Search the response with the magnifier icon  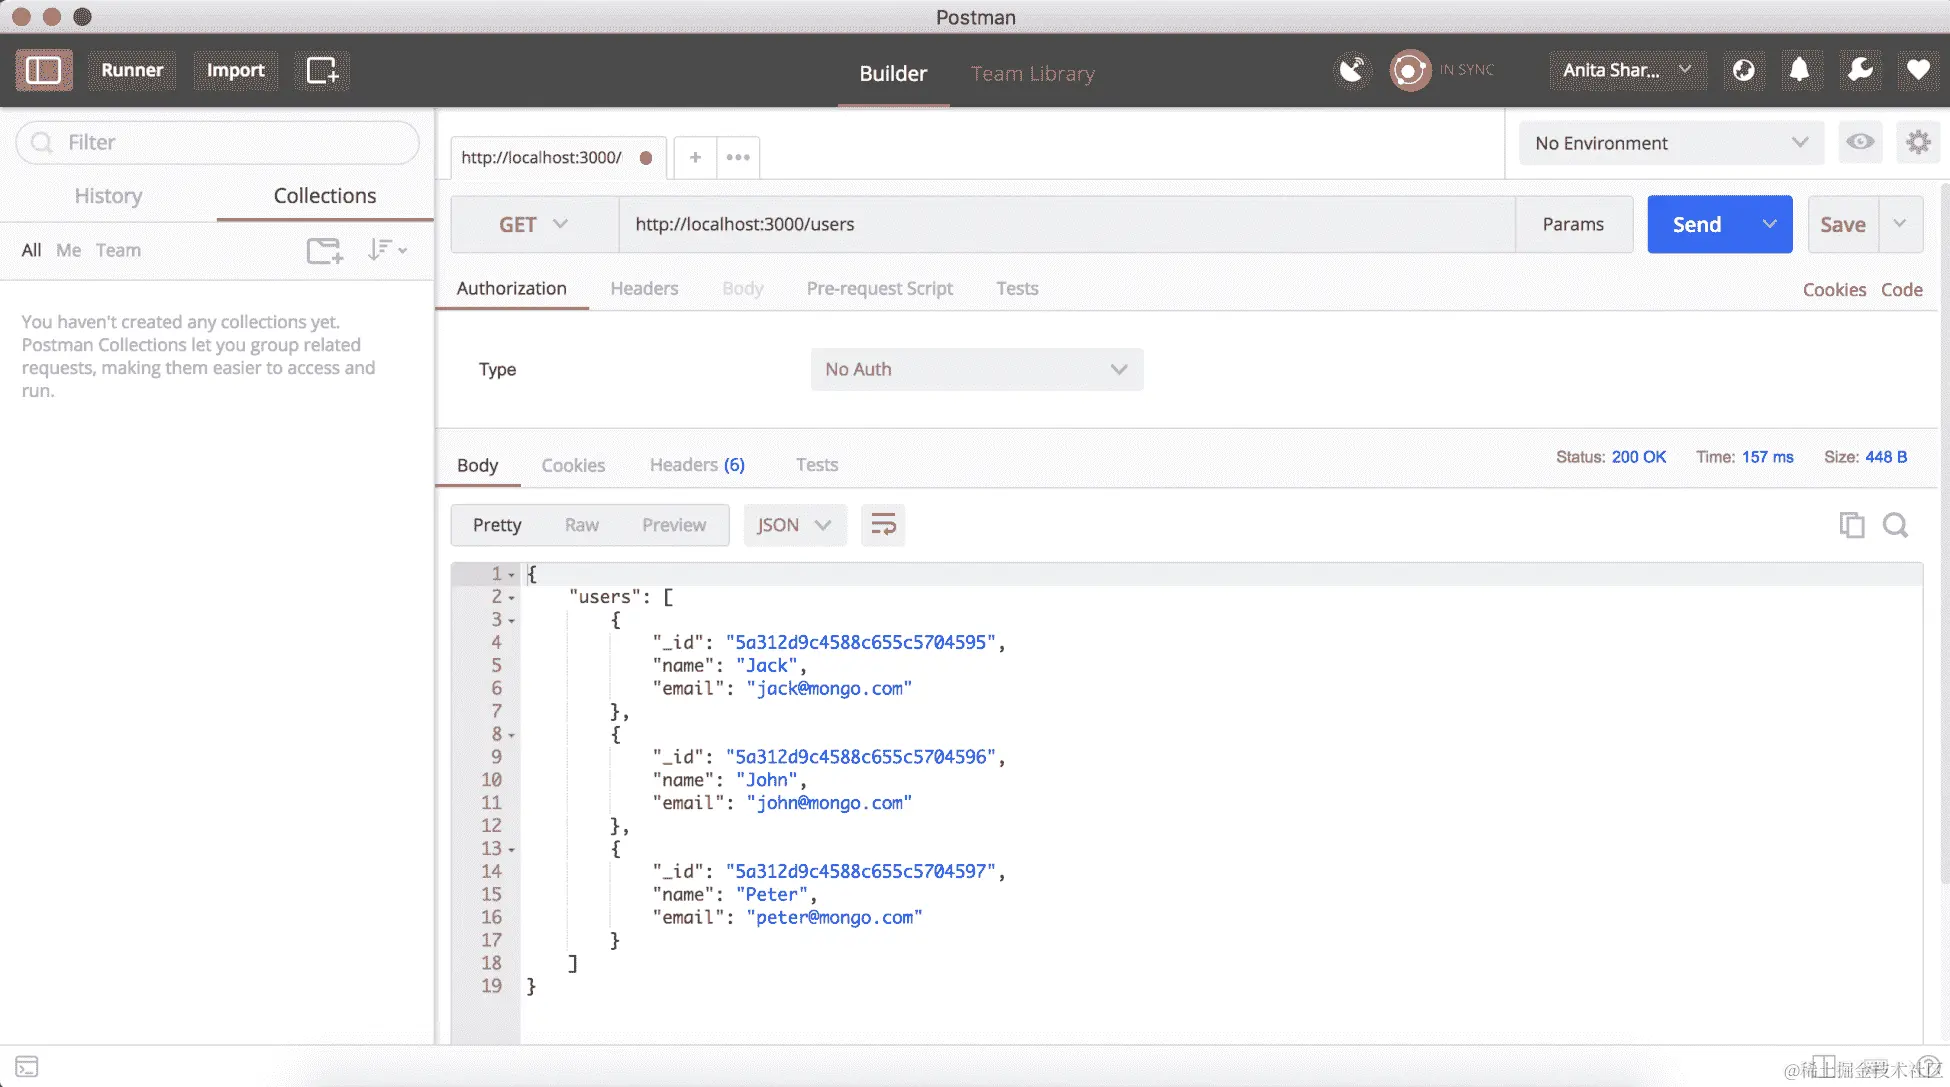point(1895,525)
